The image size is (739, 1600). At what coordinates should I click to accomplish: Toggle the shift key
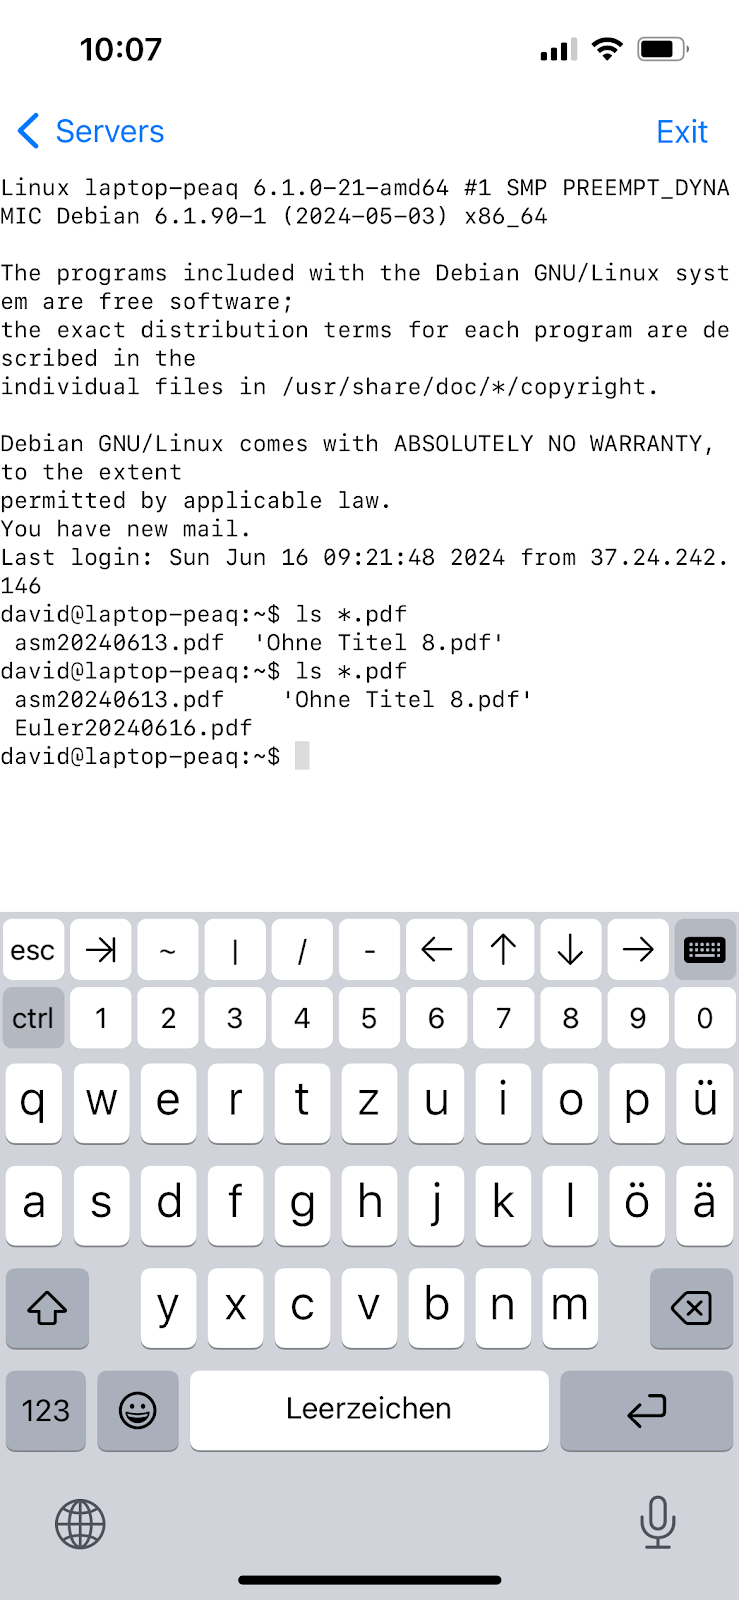[47, 1308]
